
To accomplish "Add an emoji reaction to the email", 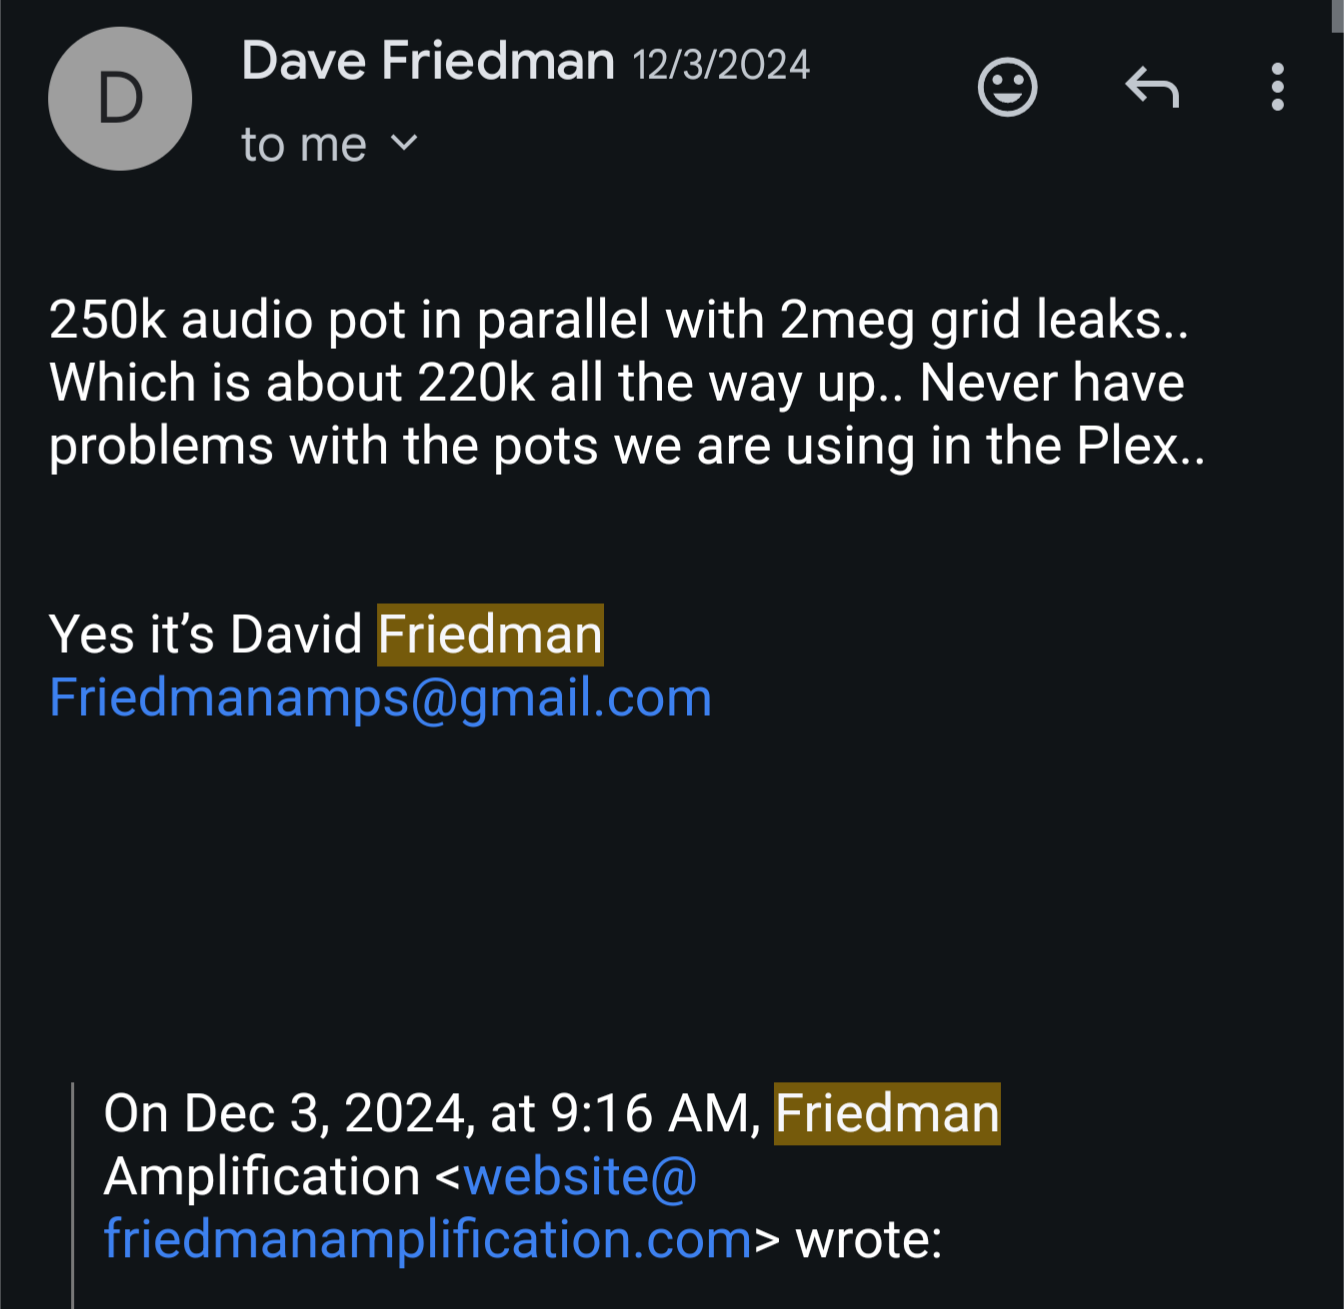I will (x=1007, y=88).
